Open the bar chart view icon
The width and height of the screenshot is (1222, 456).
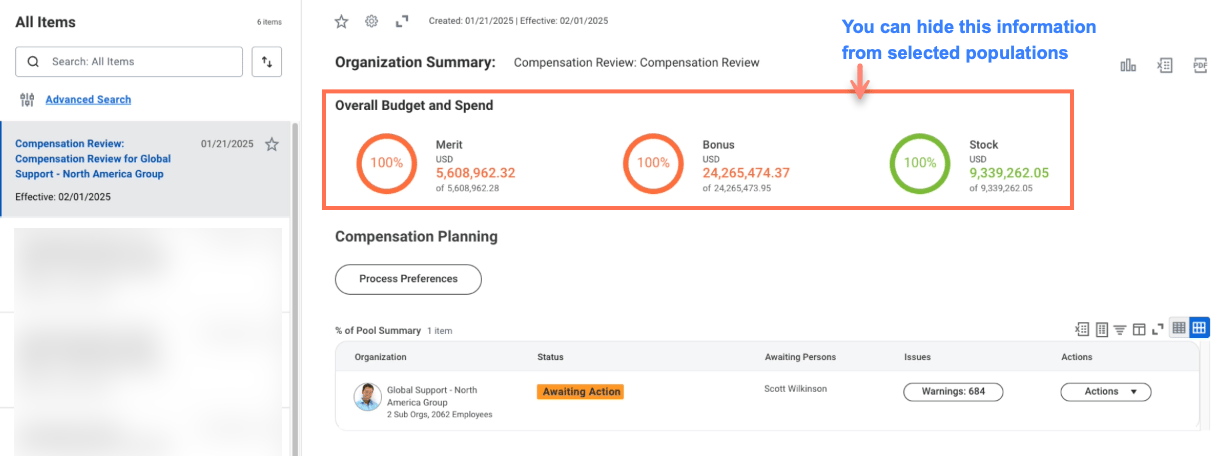coord(1128,65)
